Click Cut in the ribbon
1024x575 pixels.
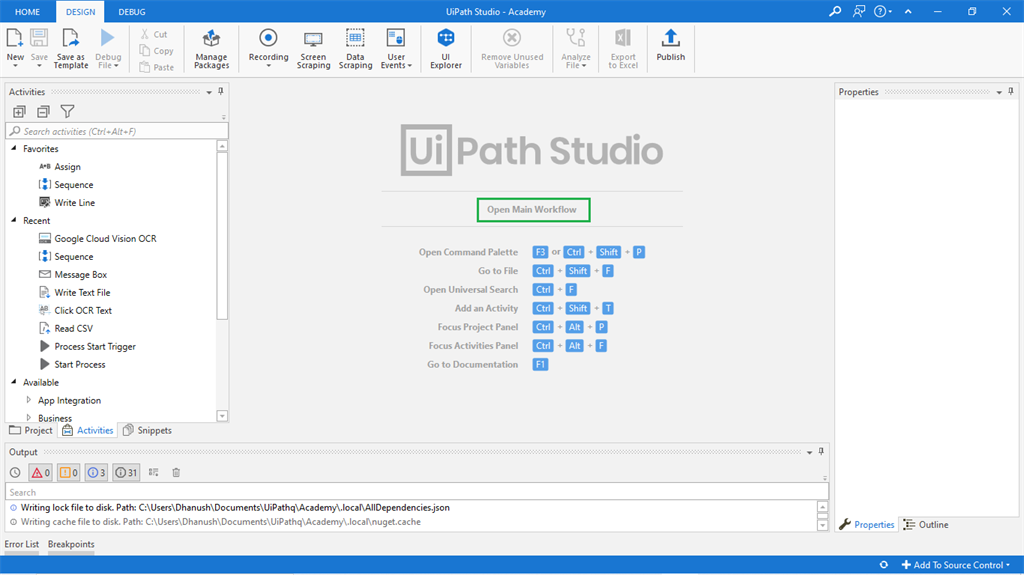(154, 34)
